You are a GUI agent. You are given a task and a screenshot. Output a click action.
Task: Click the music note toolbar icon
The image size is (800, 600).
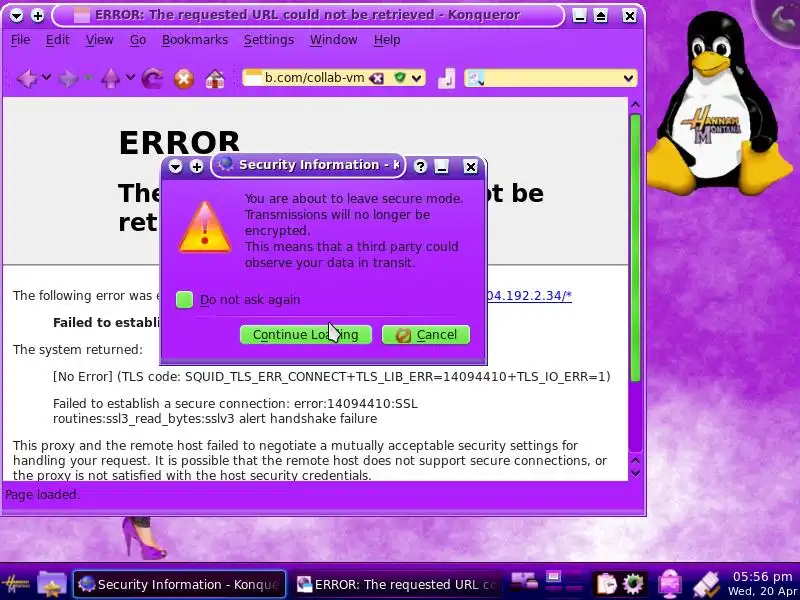(446, 79)
